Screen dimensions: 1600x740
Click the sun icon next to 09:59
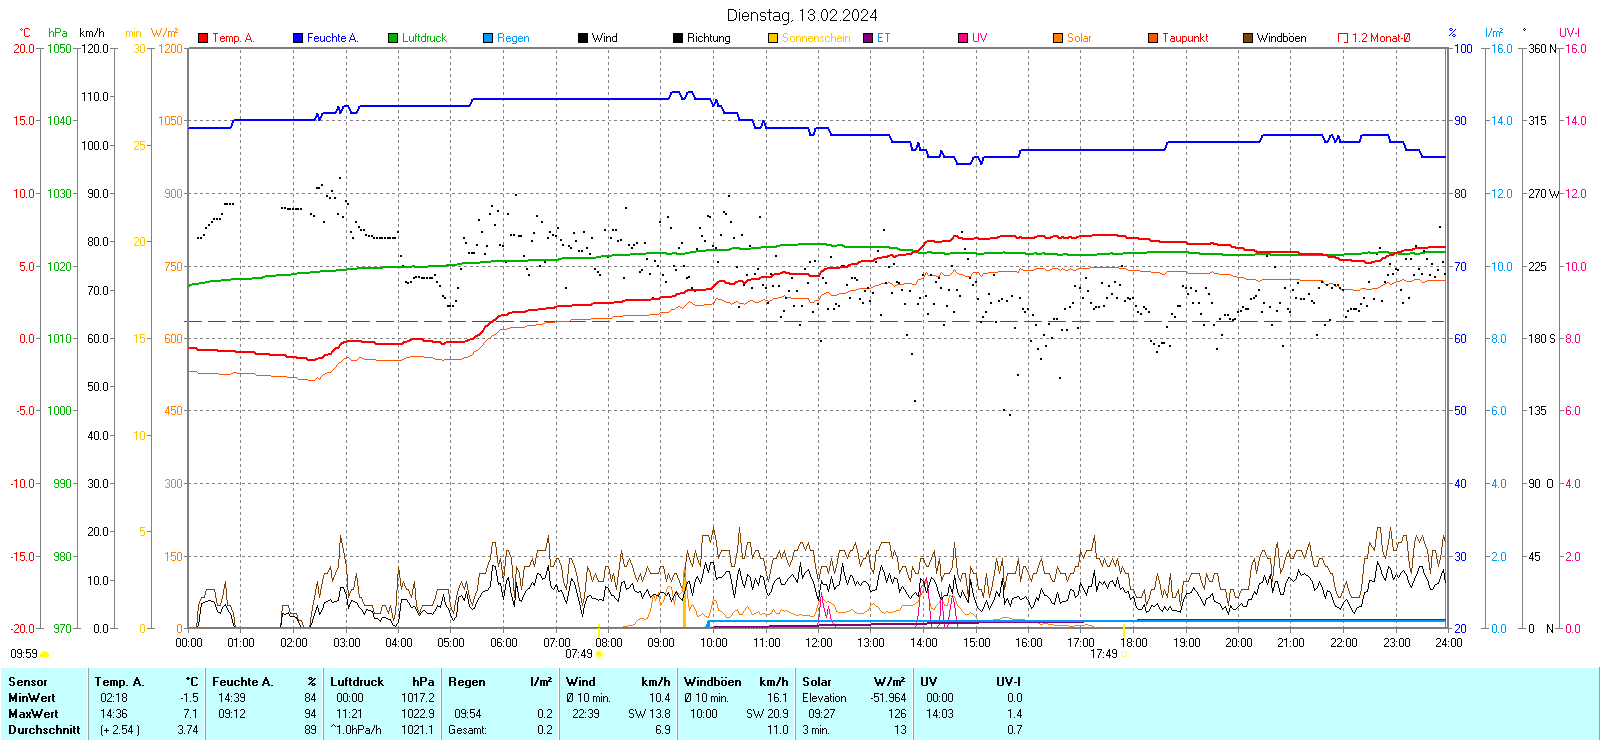44,654
